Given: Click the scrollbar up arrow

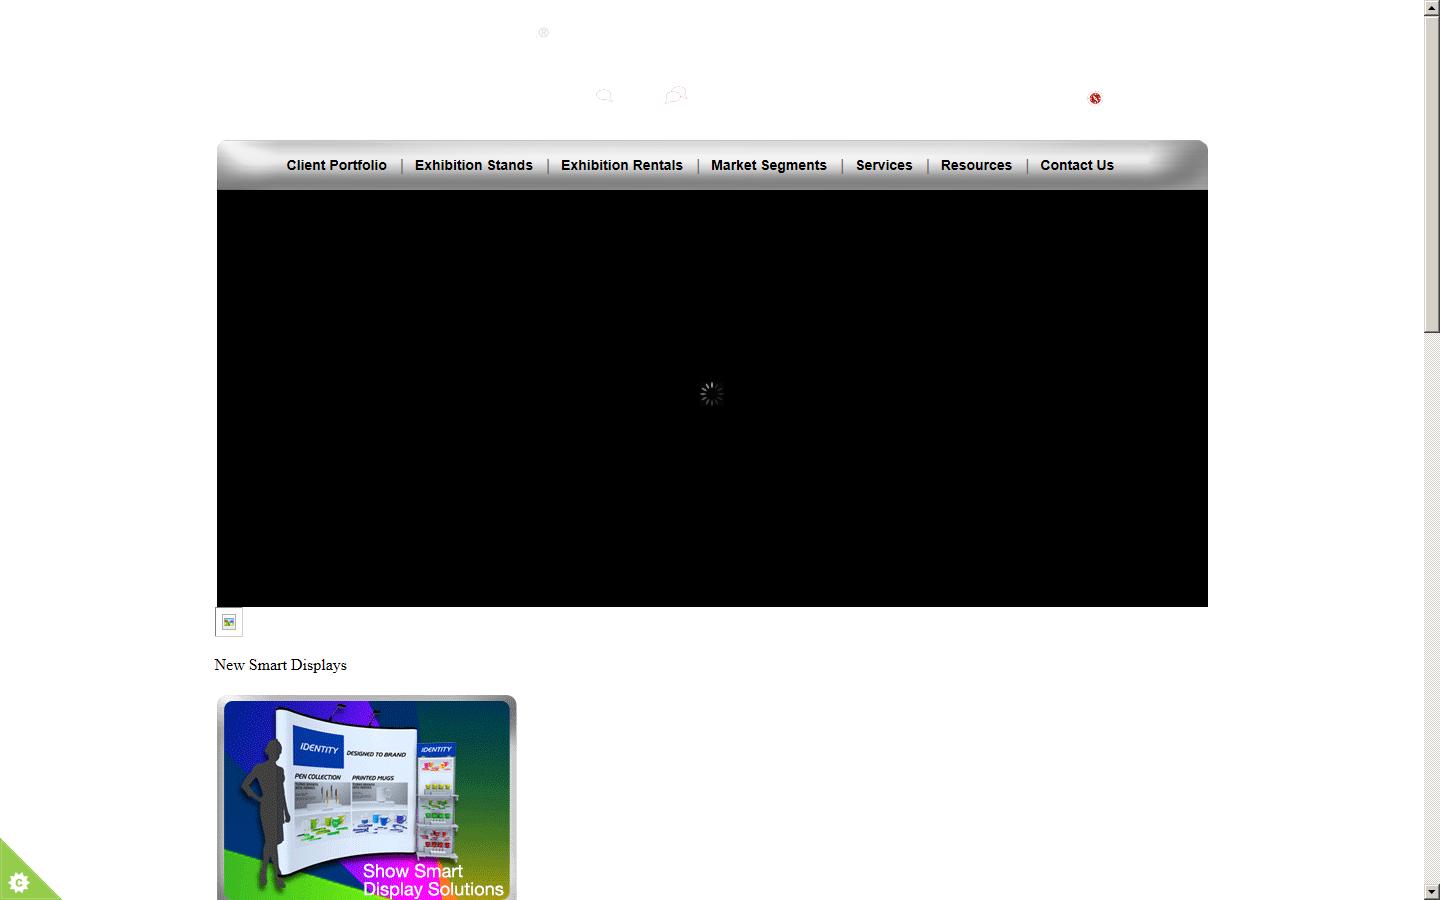Looking at the screenshot, I should [1432, 8].
